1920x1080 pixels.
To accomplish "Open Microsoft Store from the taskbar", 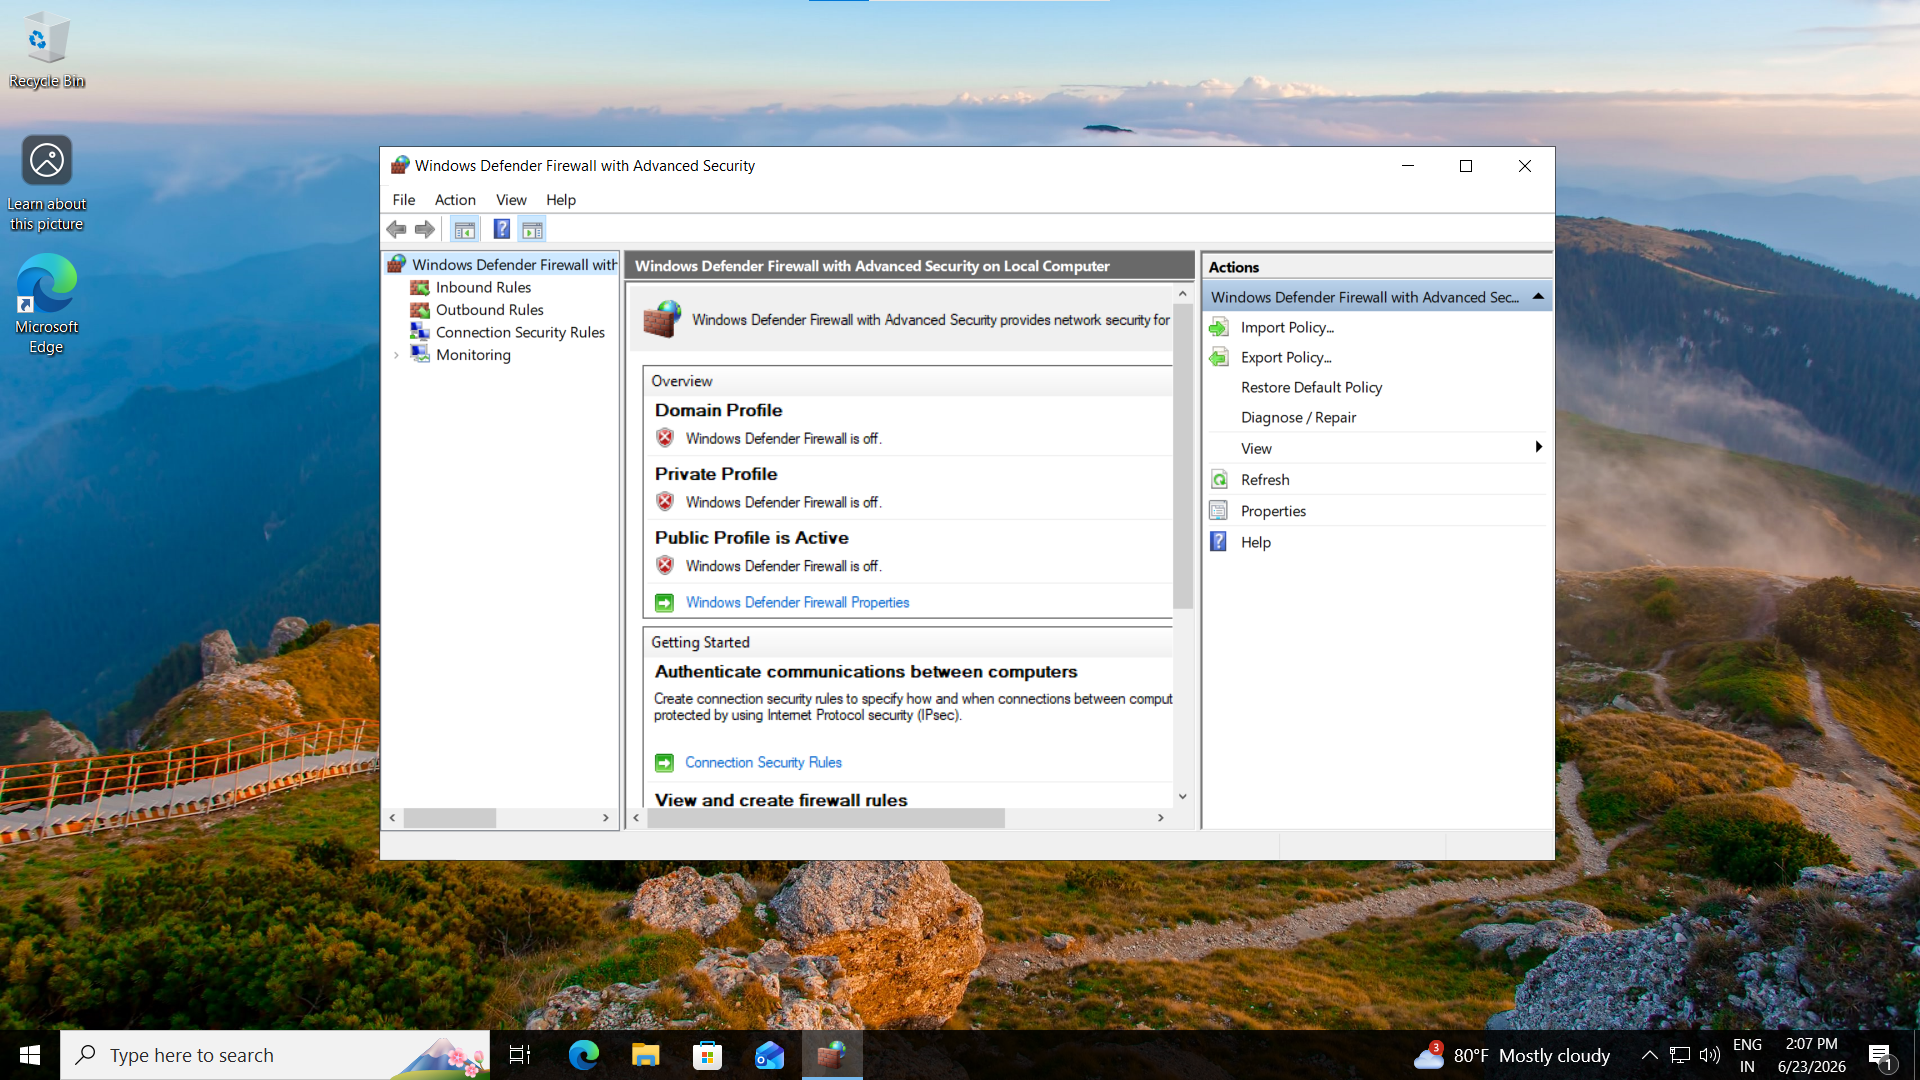I will [707, 1055].
